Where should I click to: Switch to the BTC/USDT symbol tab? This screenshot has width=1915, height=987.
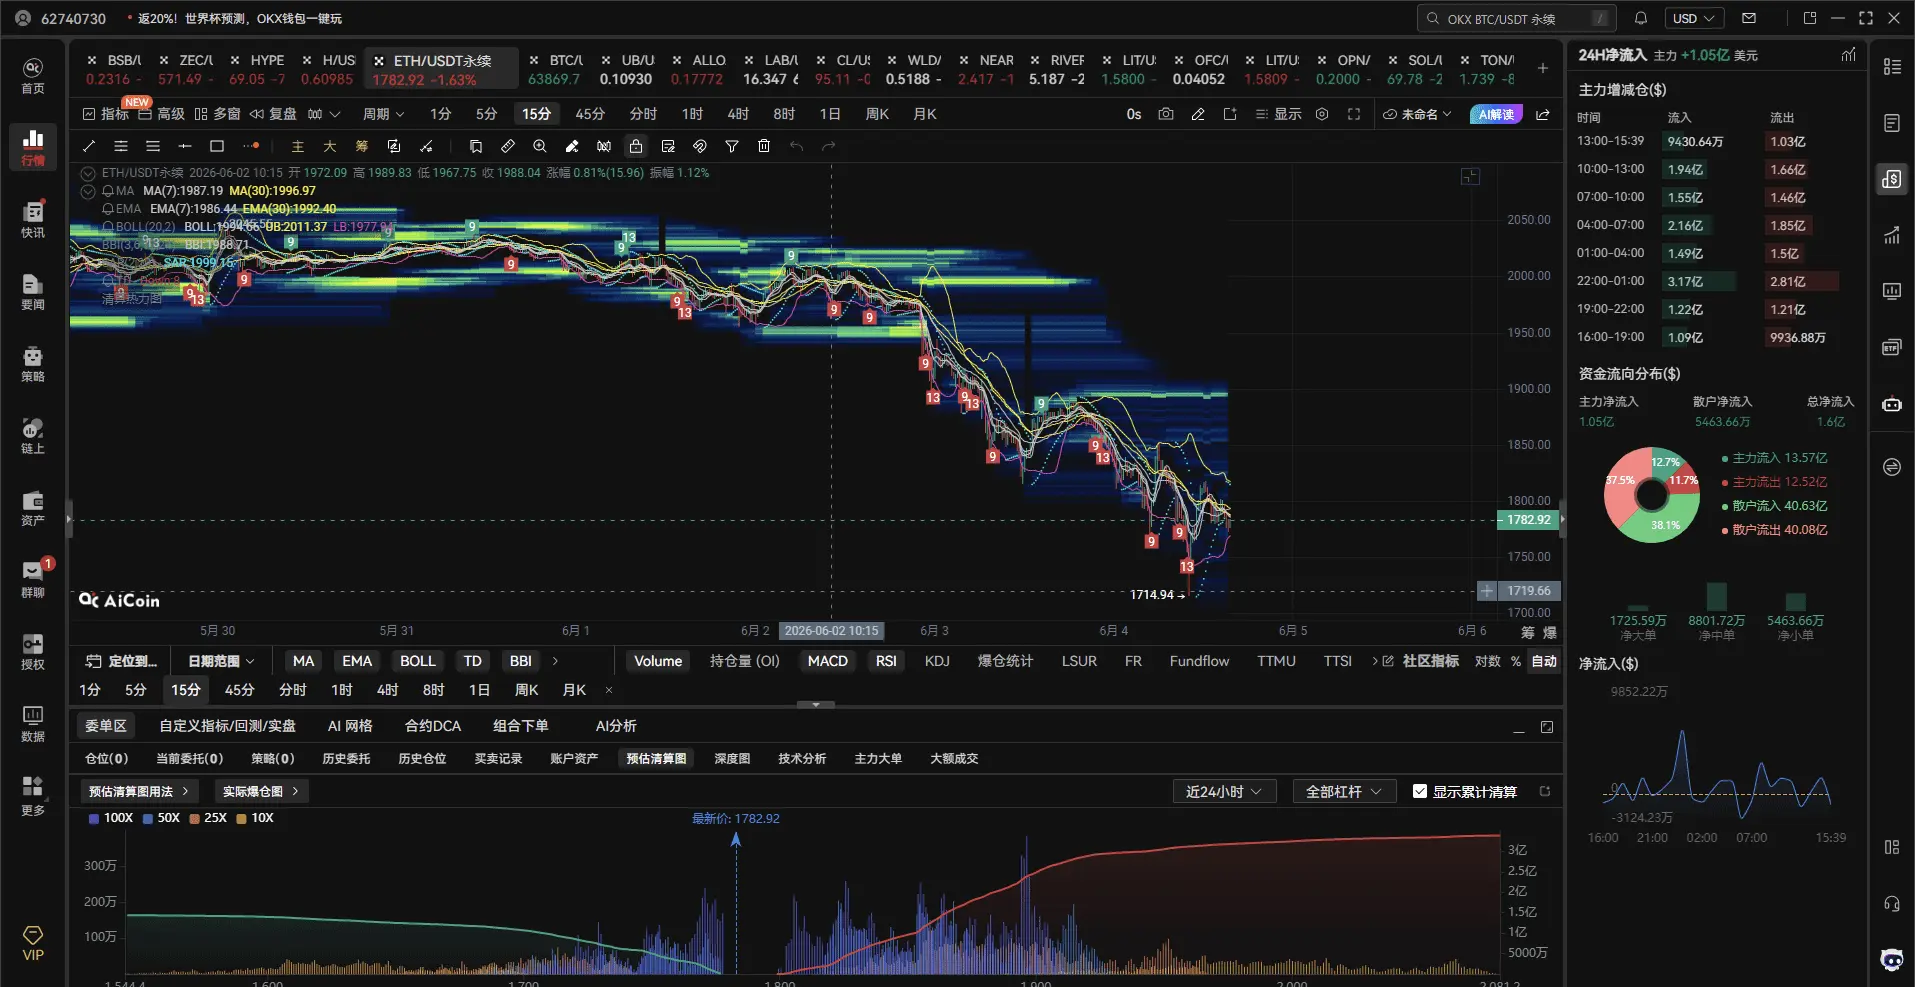(555, 69)
